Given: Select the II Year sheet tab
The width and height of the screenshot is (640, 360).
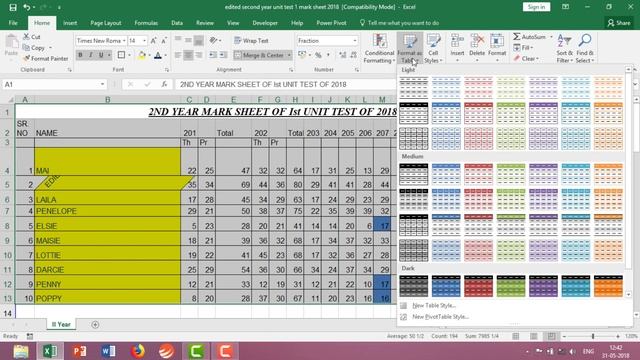Looking at the screenshot, I should 61,324.
